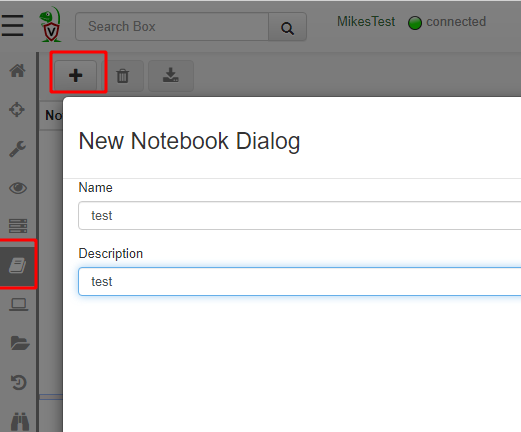521x432 pixels.
Task: Add a new notebook with plus button
Action: [x=76, y=75]
